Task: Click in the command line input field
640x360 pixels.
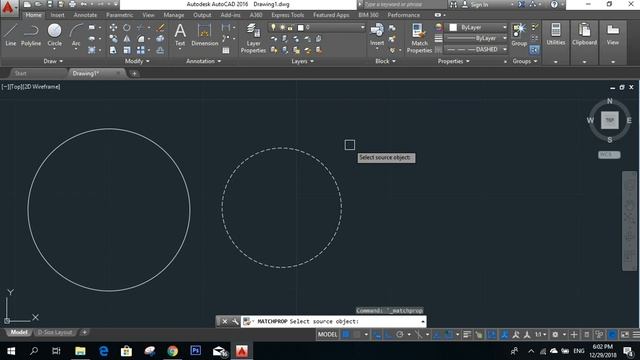Action: tap(333, 322)
